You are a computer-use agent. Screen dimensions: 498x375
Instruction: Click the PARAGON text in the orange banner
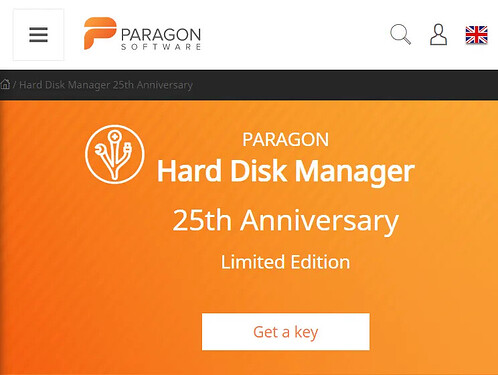(285, 139)
